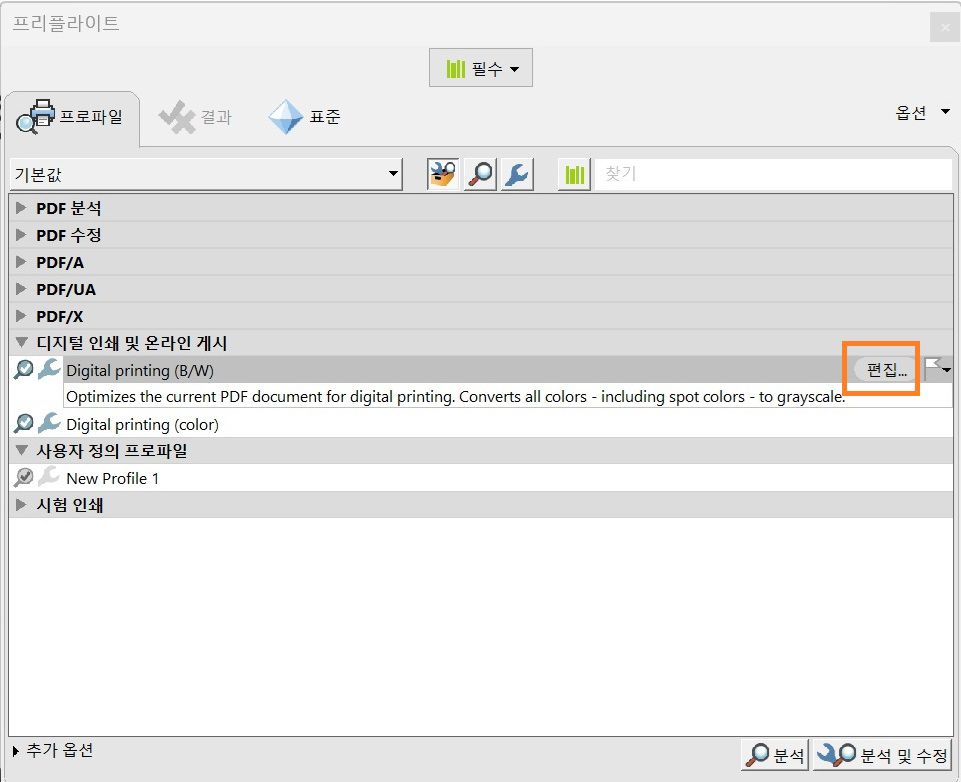Screen dimensions: 961x782
Task: Click grayed wrench icon of New Profile 1
Action: coord(48,477)
